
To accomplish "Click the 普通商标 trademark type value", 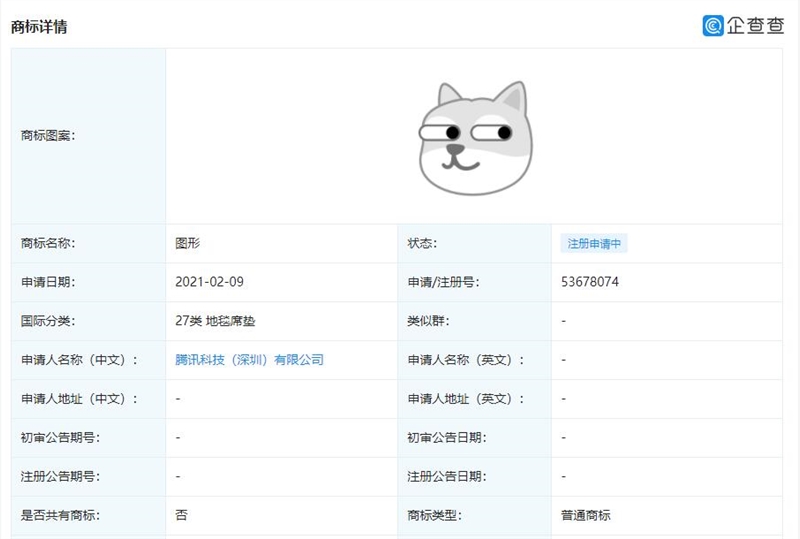I will coord(585,516).
